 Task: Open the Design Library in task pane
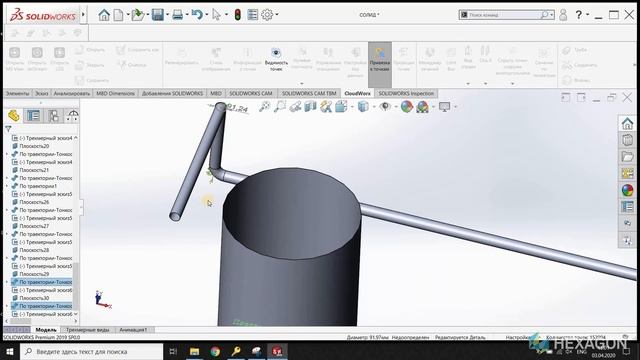pyautogui.click(x=627, y=140)
